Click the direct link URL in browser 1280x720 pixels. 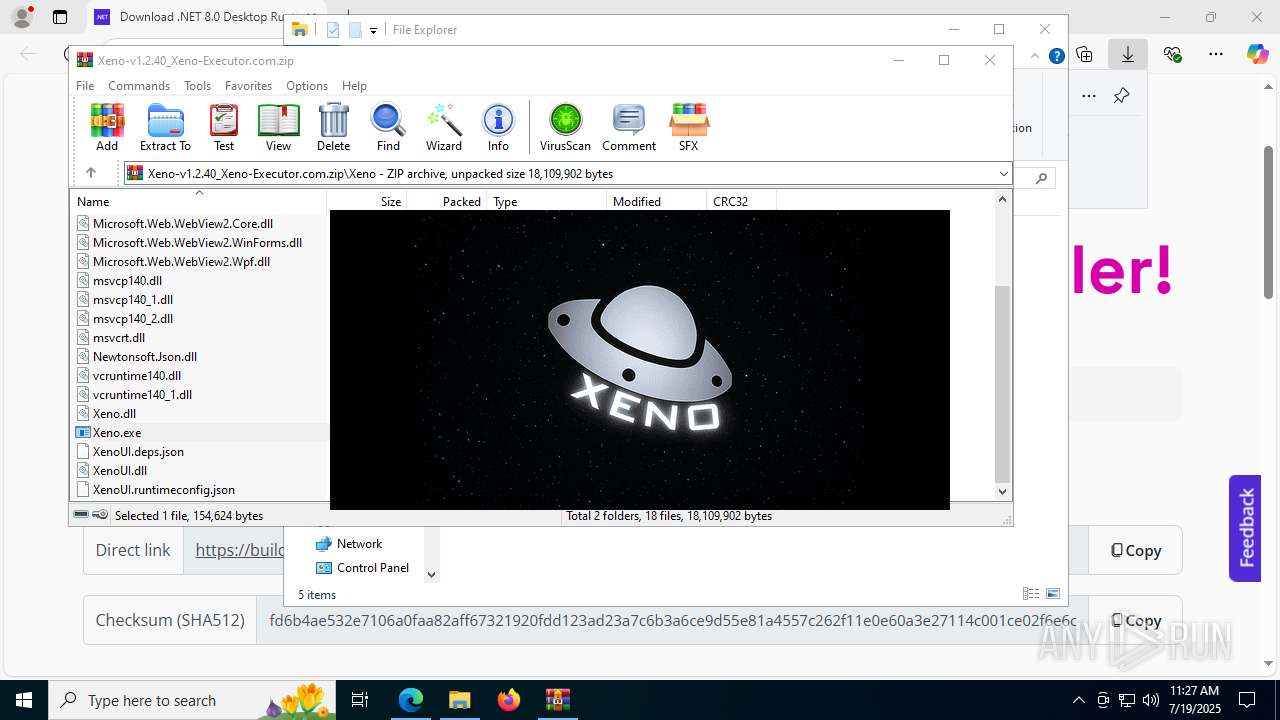point(240,550)
